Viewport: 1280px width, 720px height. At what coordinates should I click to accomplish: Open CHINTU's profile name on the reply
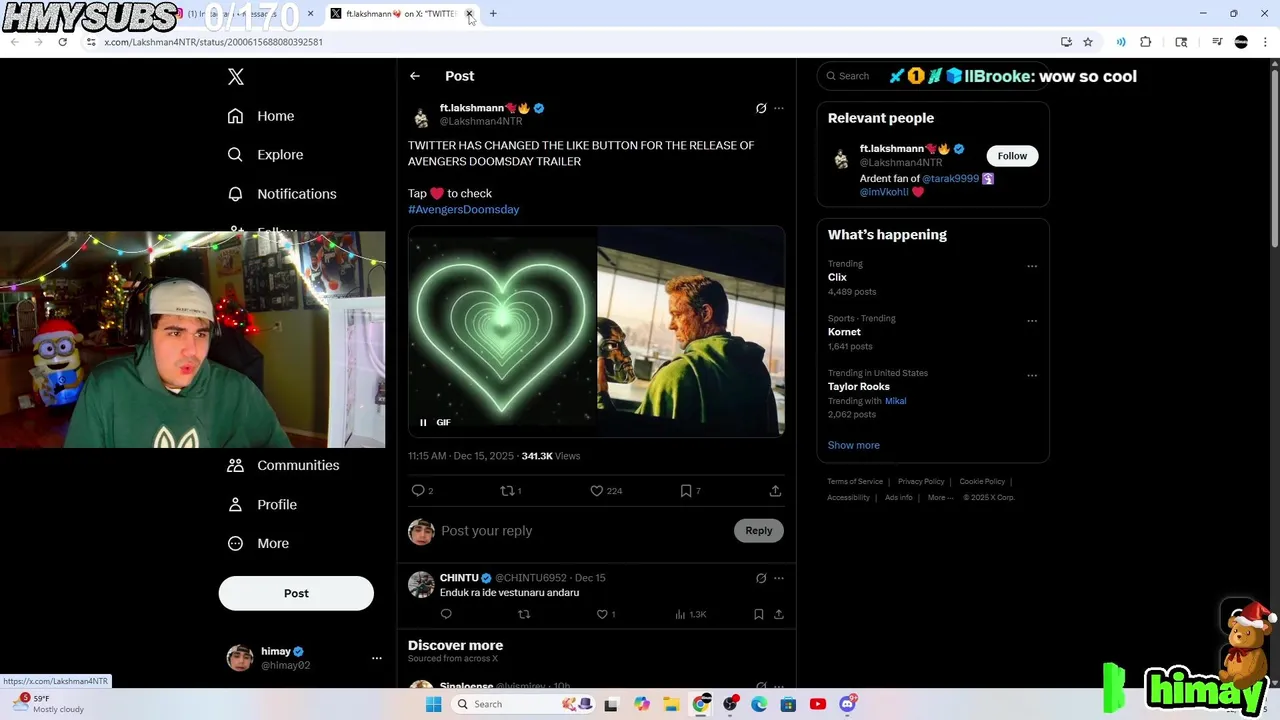459,578
